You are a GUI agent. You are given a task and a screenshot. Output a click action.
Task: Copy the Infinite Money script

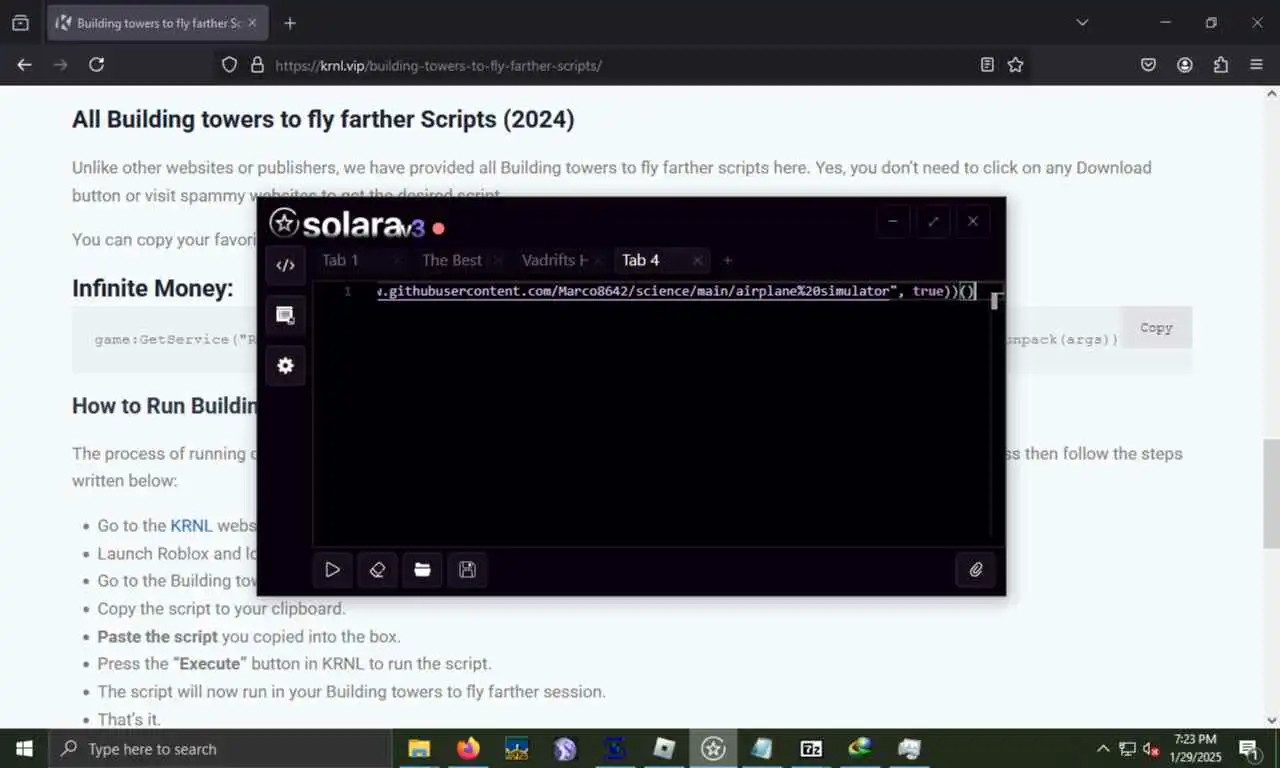(1156, 327)
